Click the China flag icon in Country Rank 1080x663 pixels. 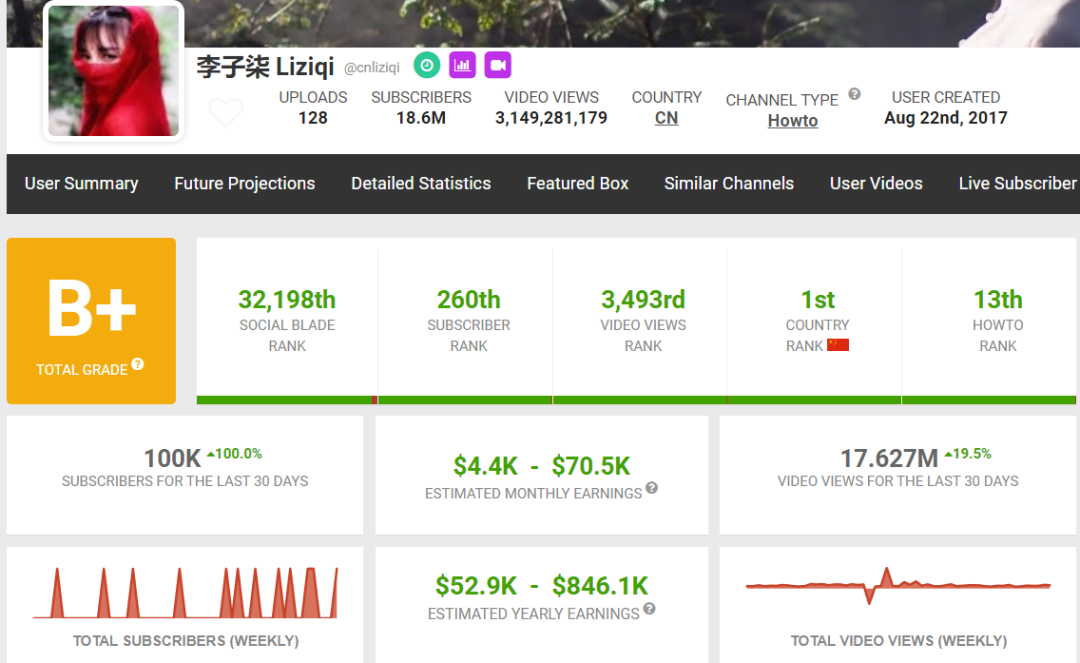click(x=838, y=345)
